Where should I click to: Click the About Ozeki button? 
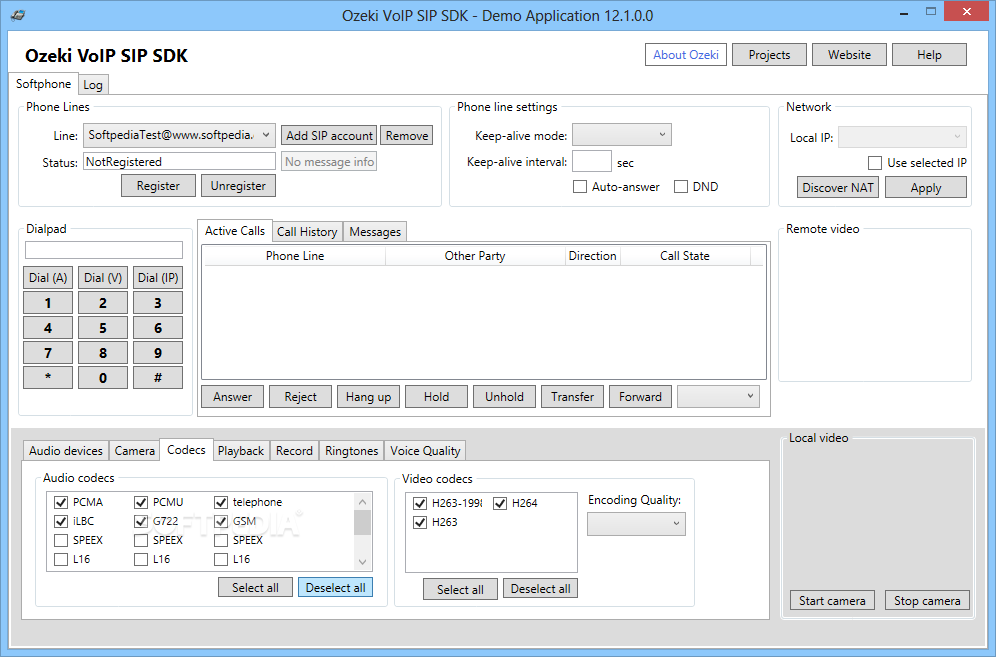point(686,55)
